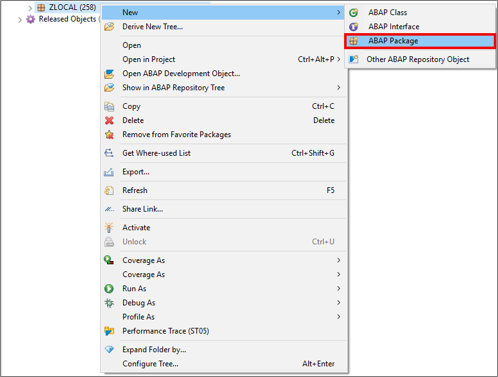The height and width of the screenshot is (377, 498).
Task: Click the ZLOCAL package icon in tree
Action: (x=41, y=7)
